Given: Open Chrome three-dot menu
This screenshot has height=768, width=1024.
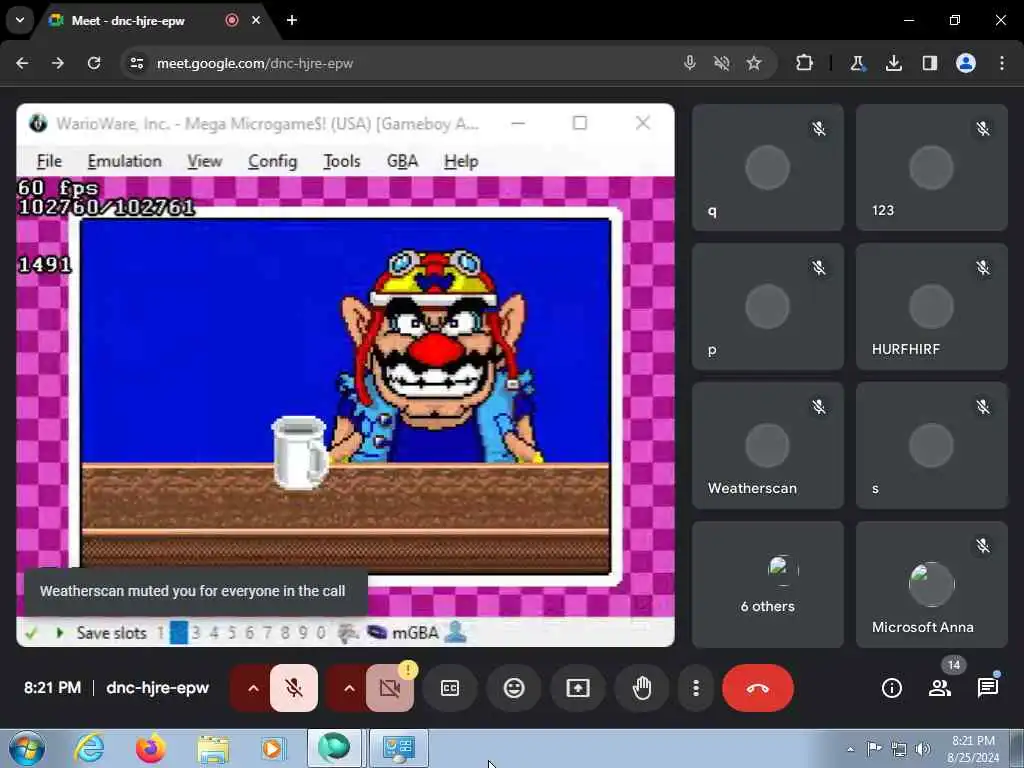Looking at the screenshot, I should tap(1002, 63).
